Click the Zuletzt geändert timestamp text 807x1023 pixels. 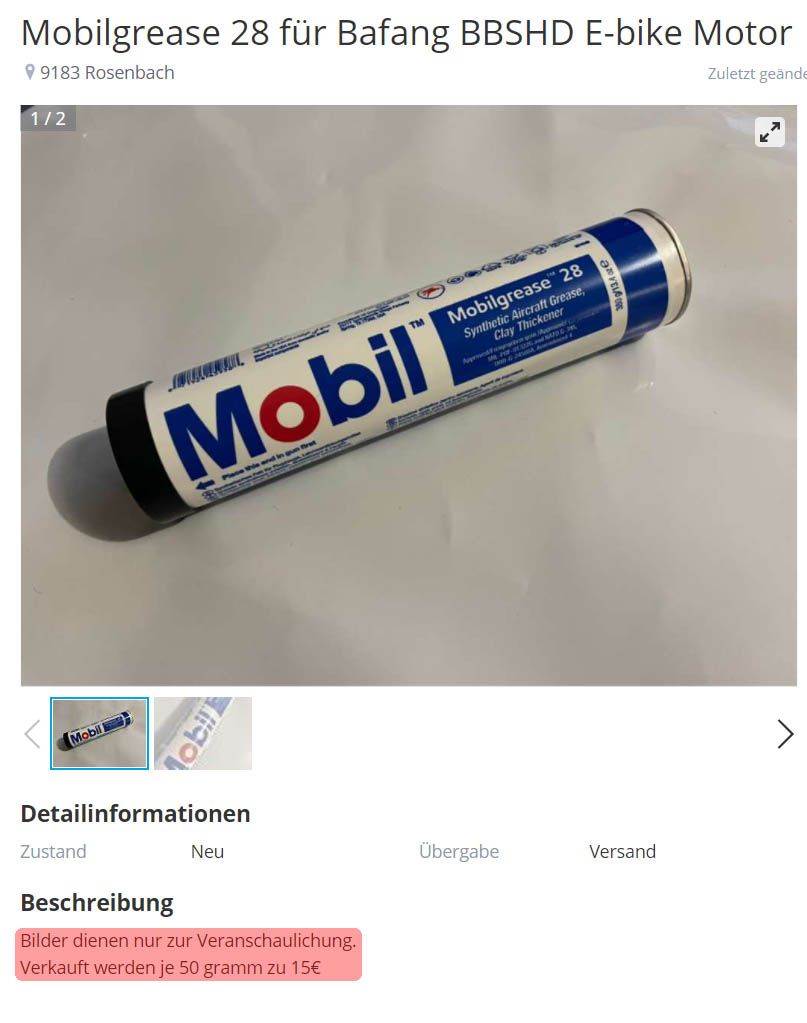pos(757,74)
